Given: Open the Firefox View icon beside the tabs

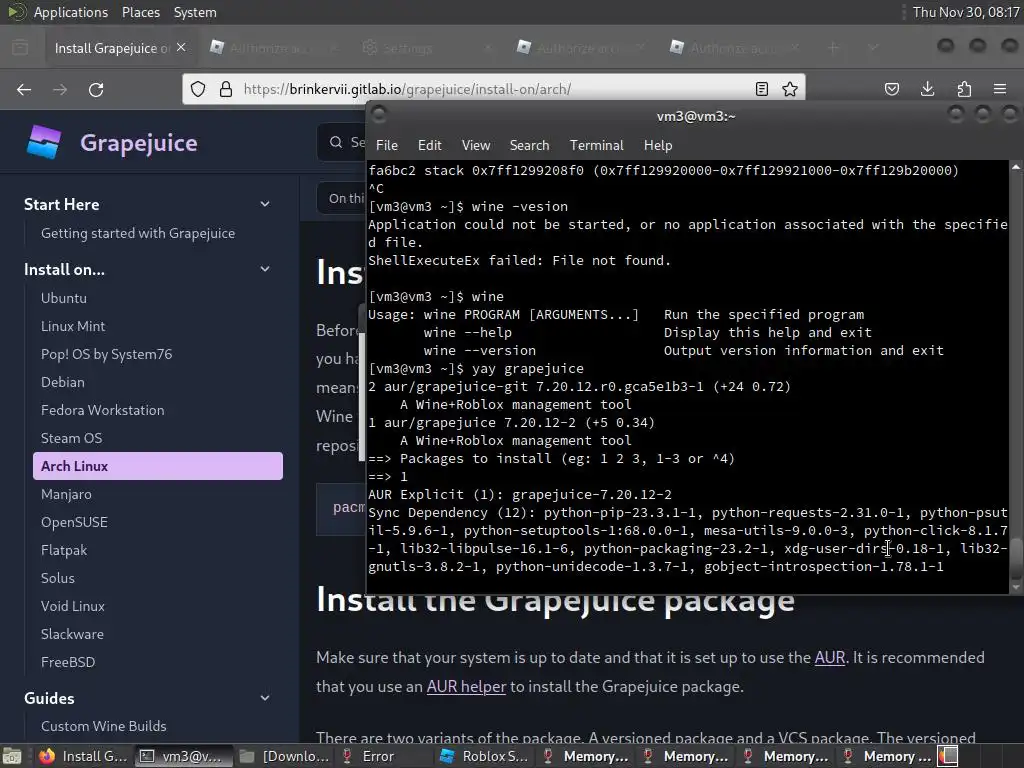Looking at the screenshot, I should (x=20, y=48).
